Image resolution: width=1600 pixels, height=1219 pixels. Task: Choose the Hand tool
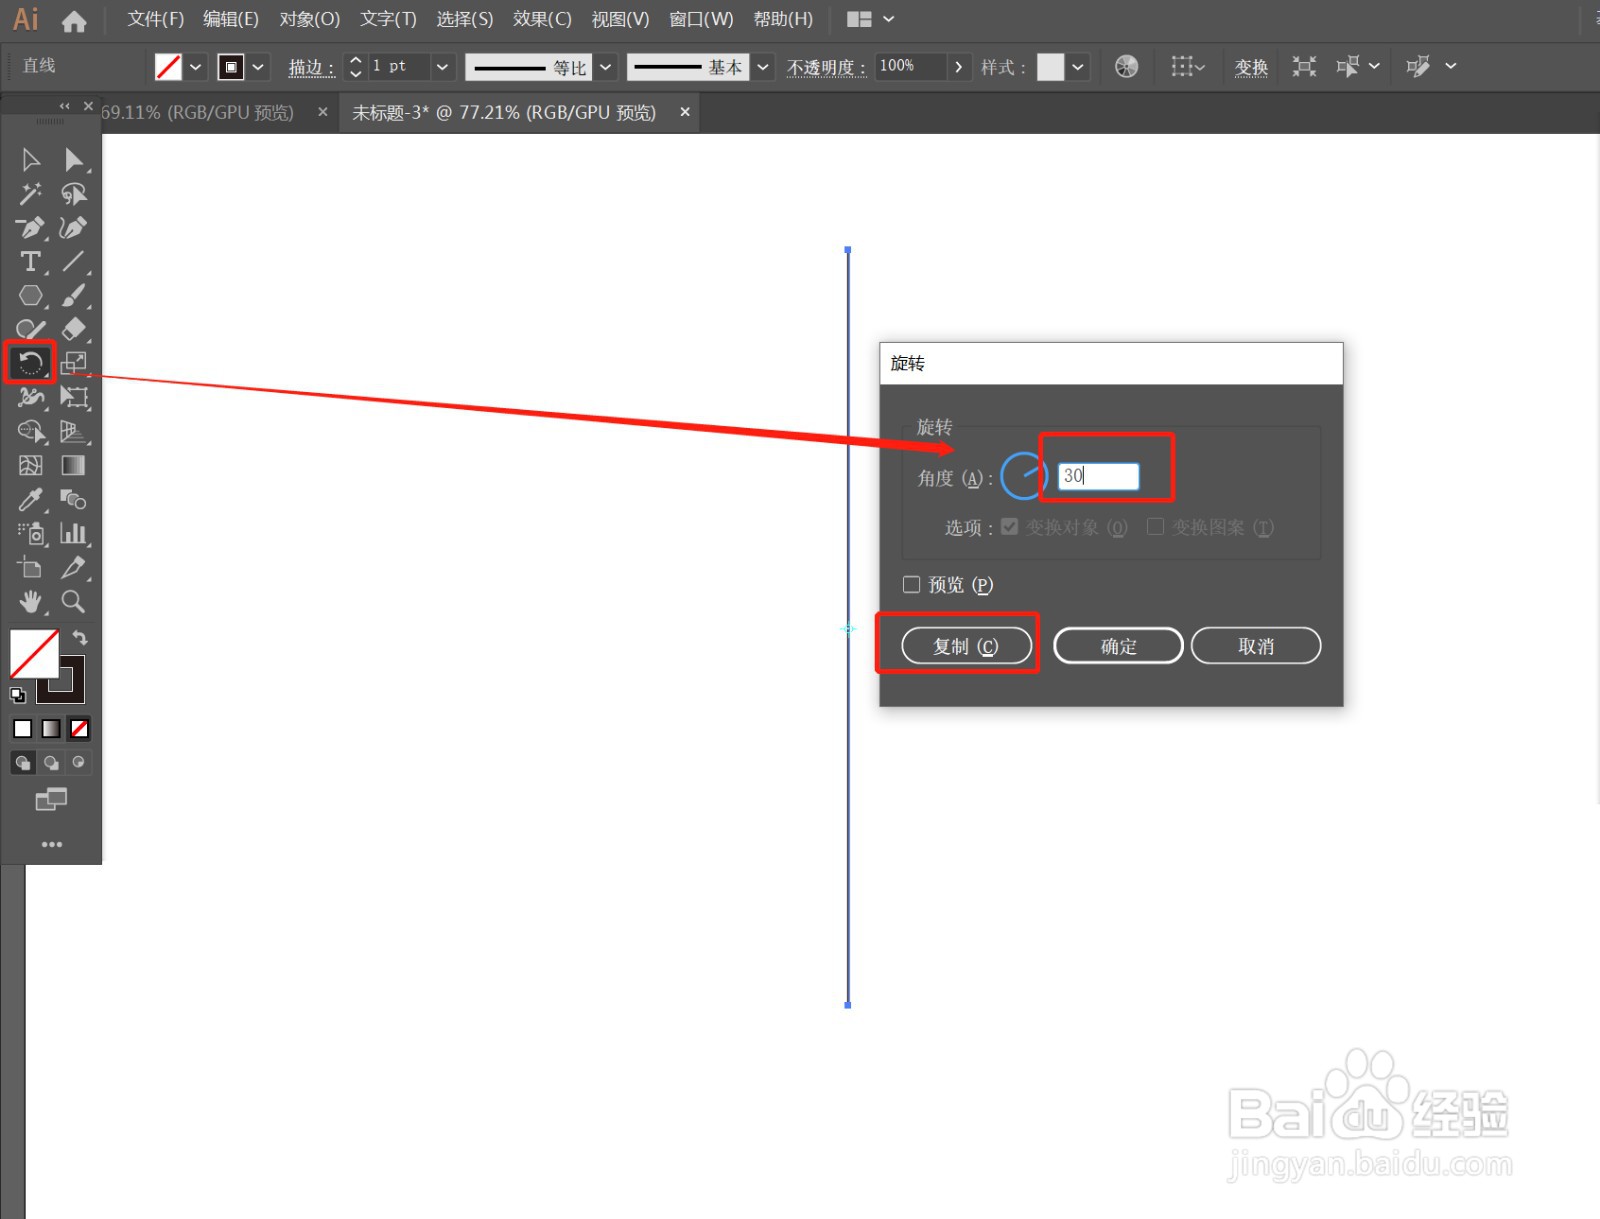click(31, 601)
